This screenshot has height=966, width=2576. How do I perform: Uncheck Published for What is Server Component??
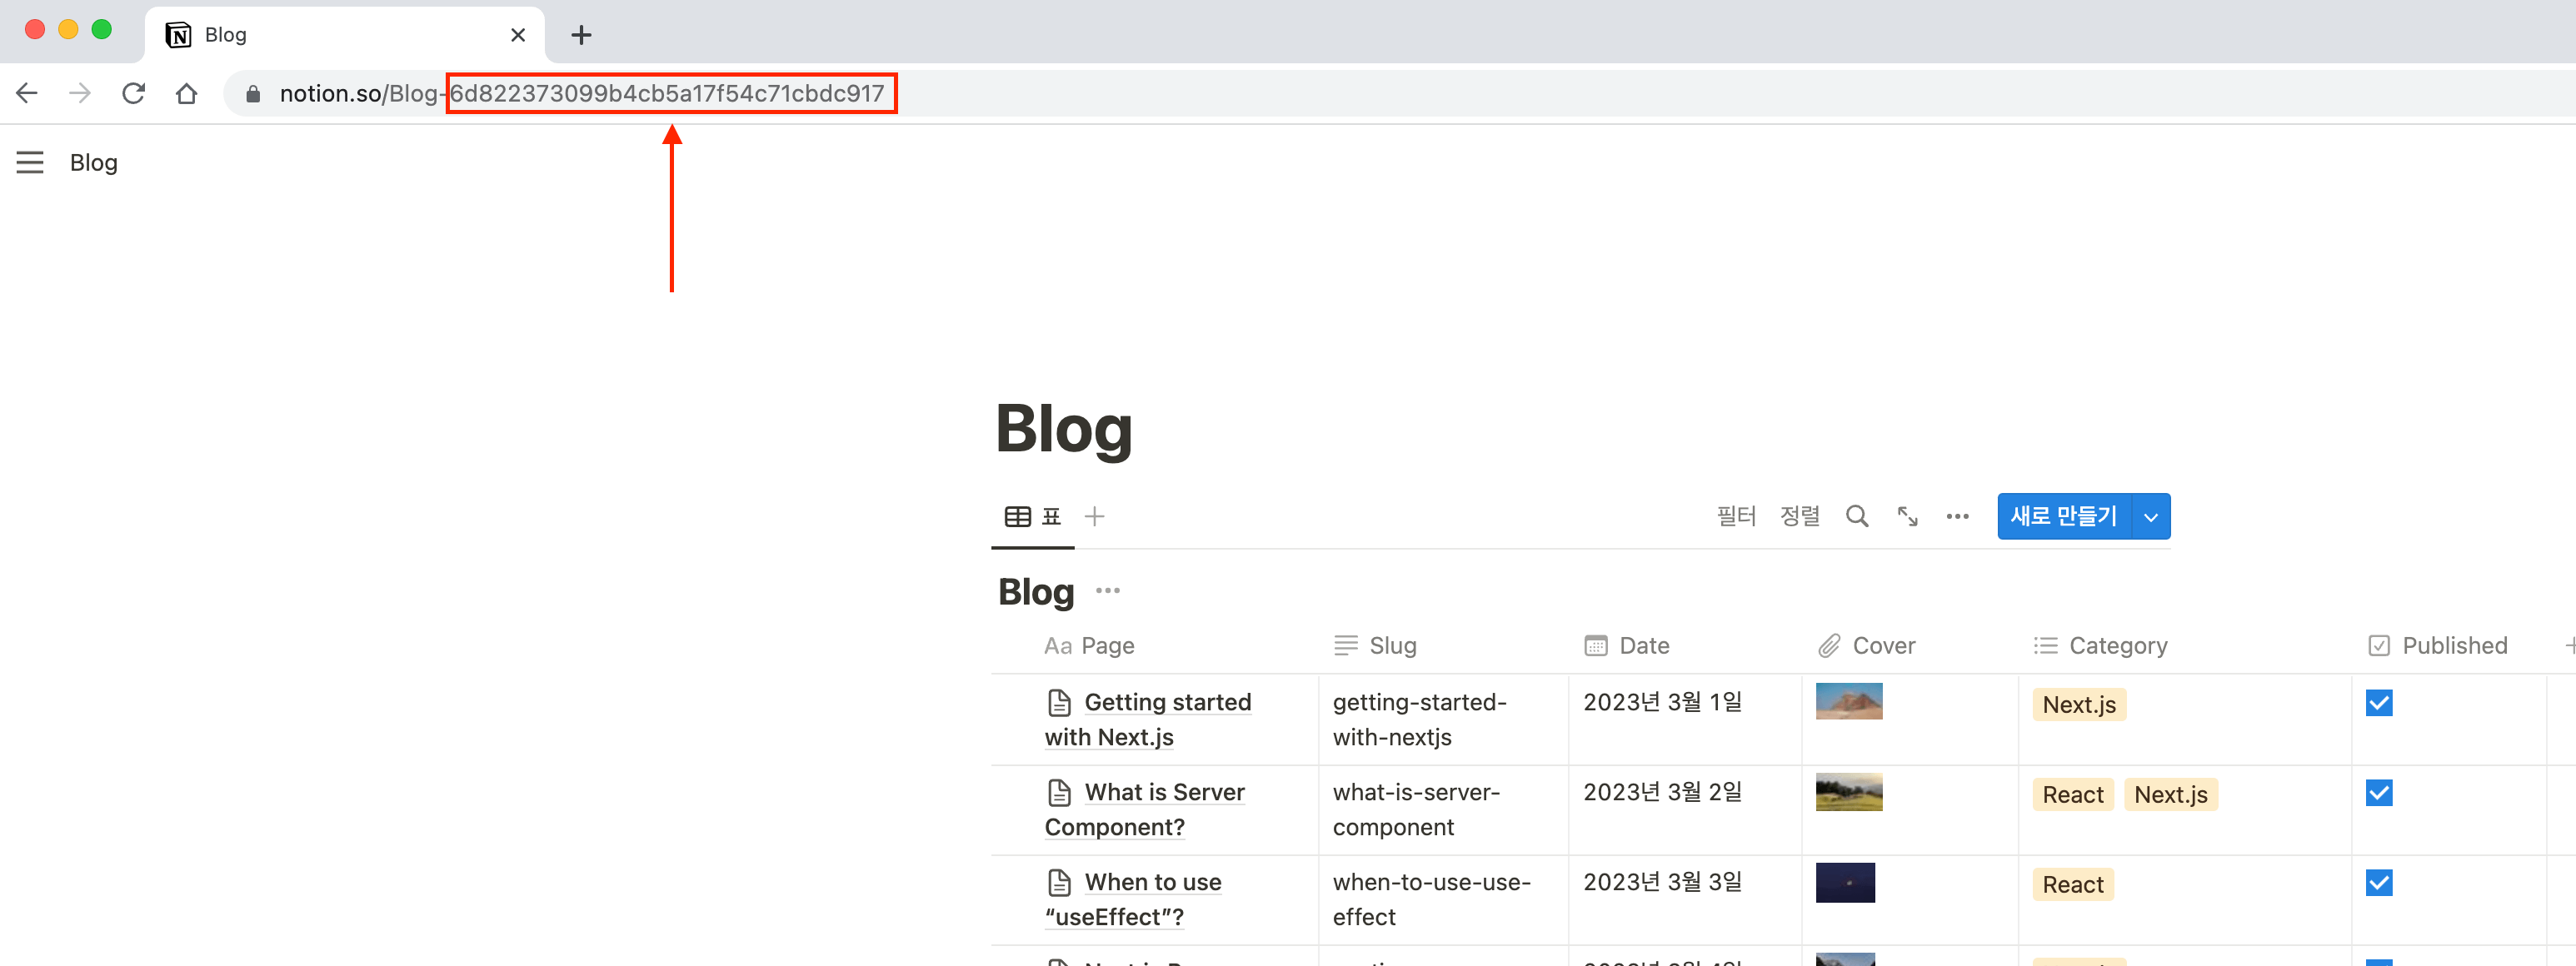[2379, 793]
